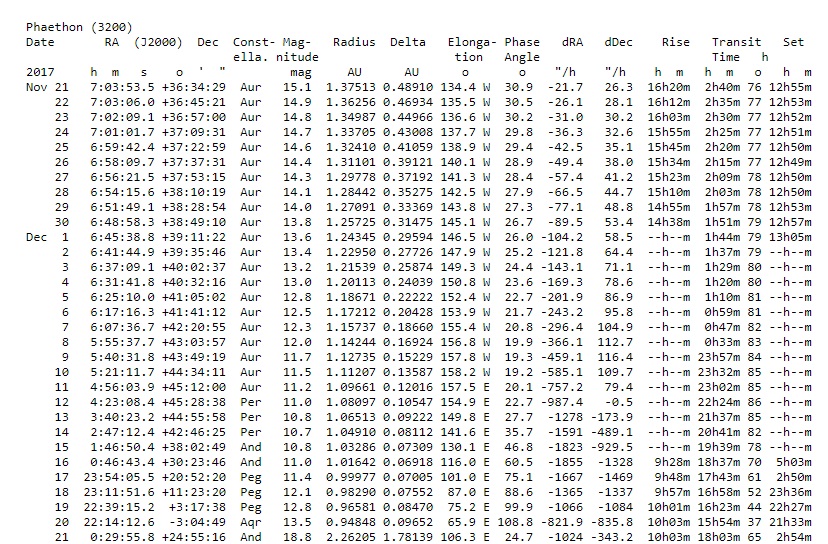Click the Radius column header
Viewport: 828px width, 544px height.
(354, 42)
